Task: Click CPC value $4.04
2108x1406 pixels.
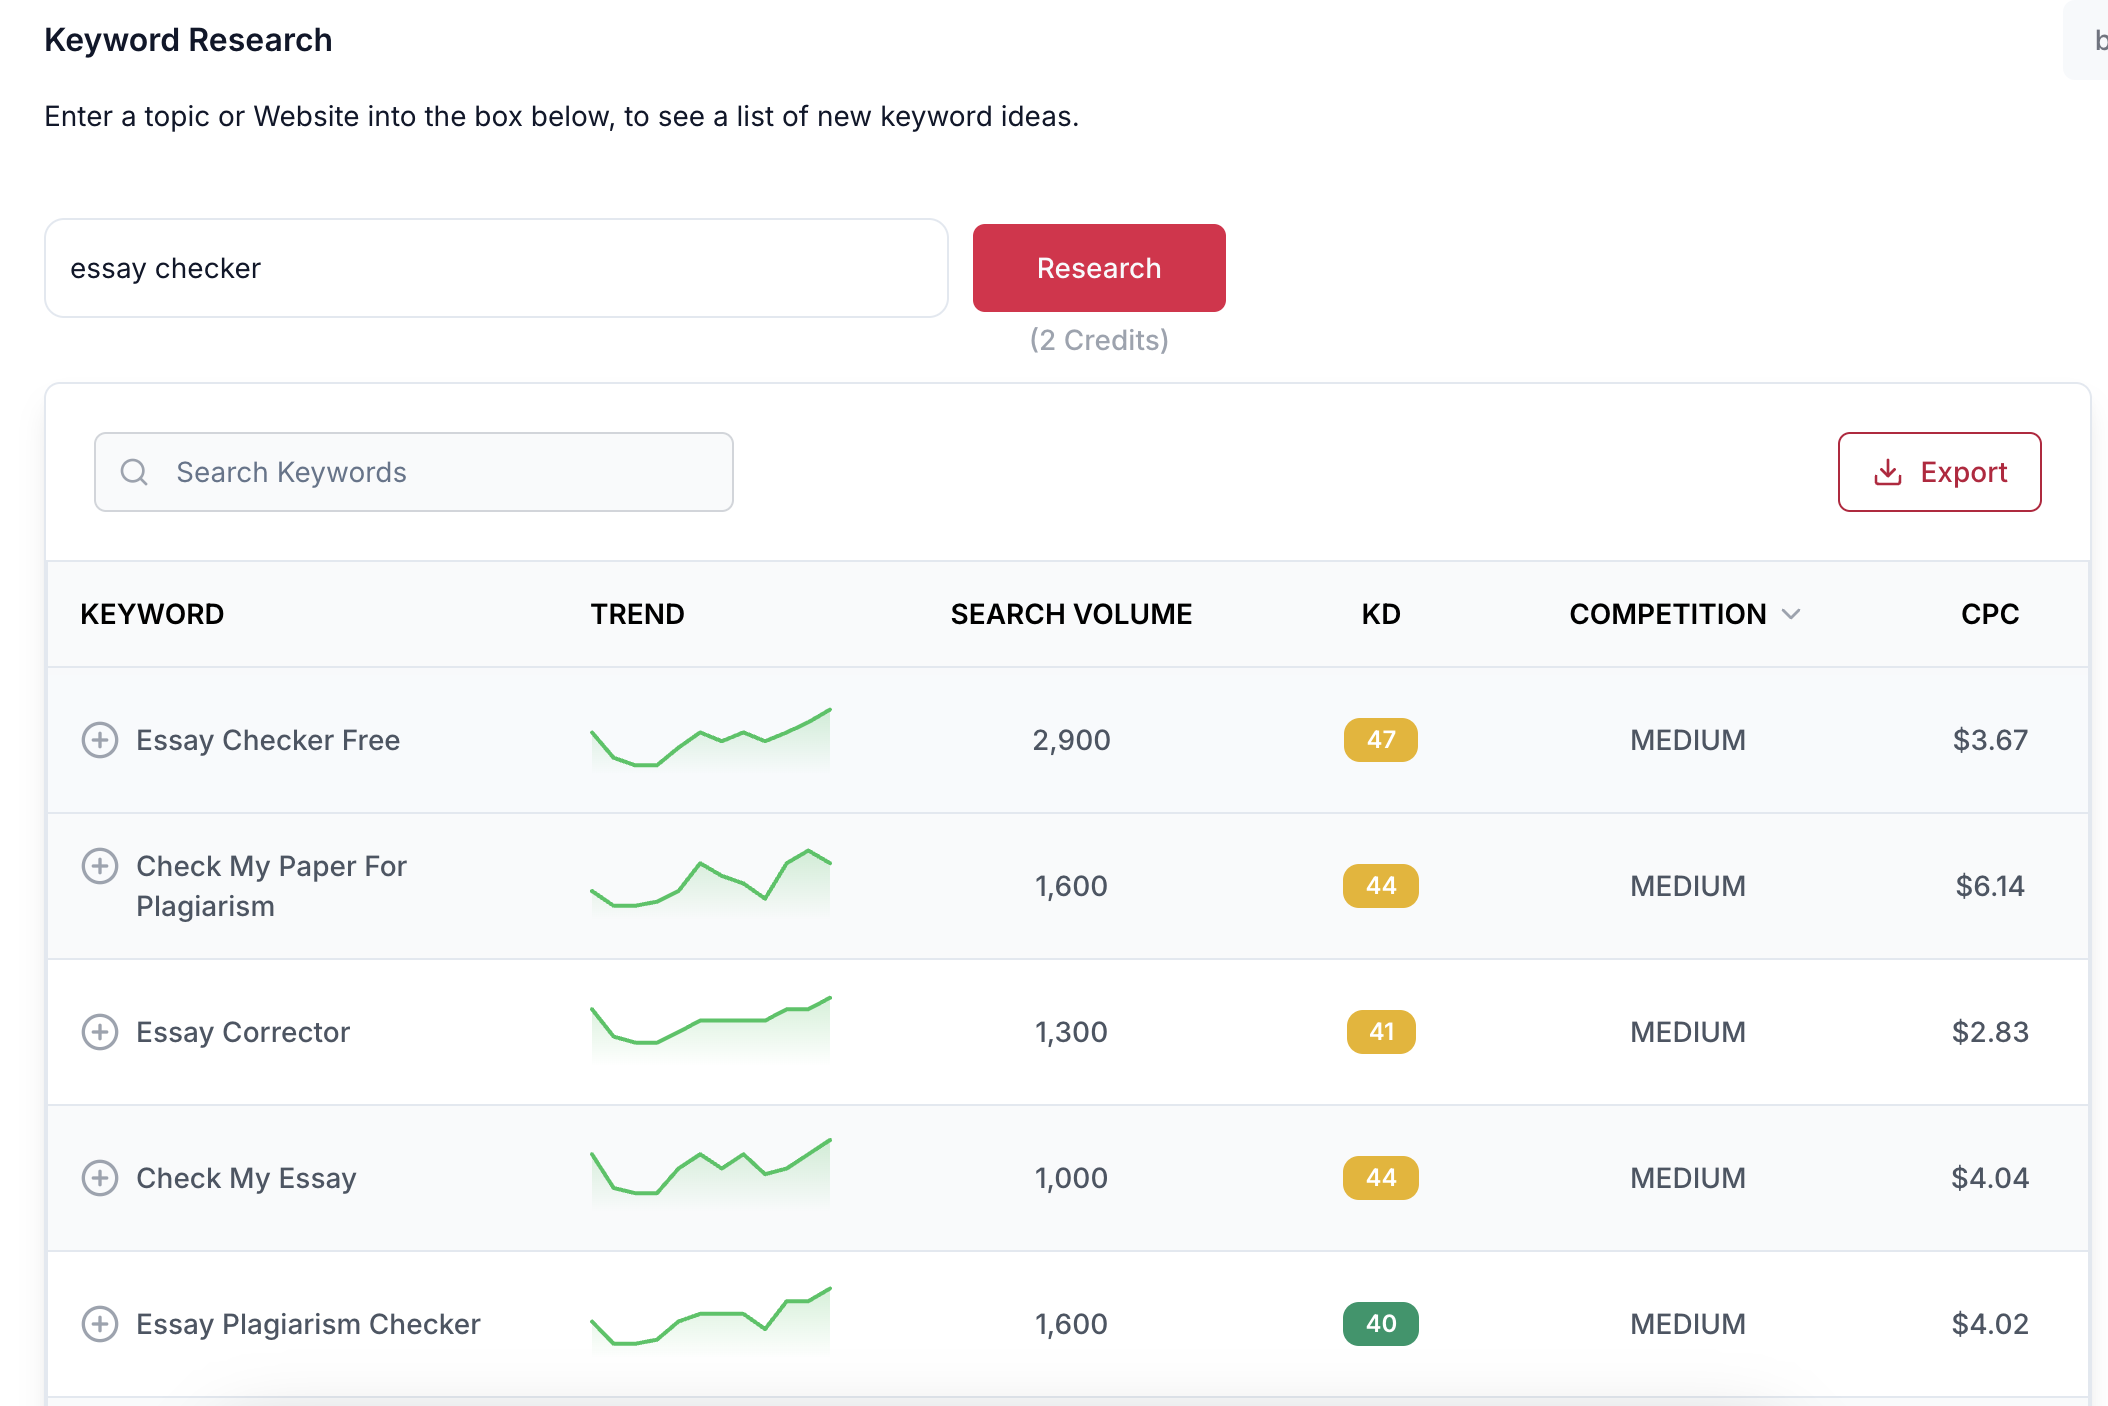Action: pos(1990,1178)
